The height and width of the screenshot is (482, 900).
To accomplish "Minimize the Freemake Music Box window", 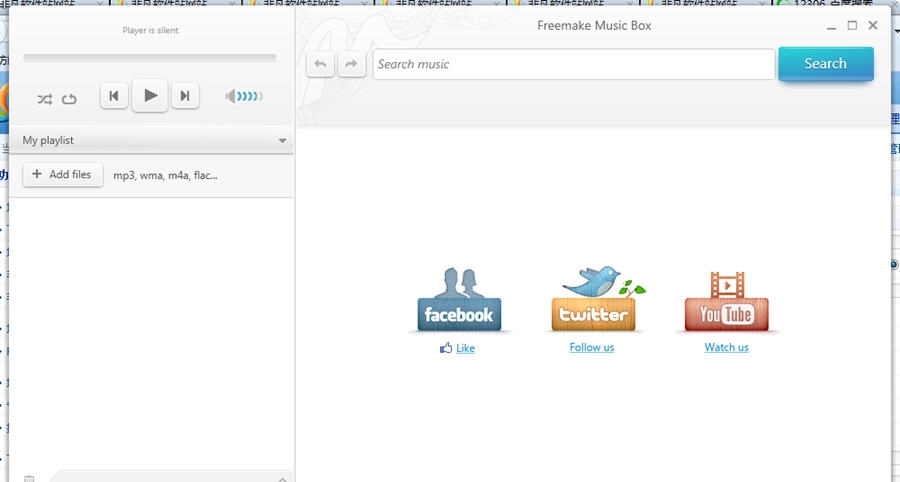I will point(831,26).
